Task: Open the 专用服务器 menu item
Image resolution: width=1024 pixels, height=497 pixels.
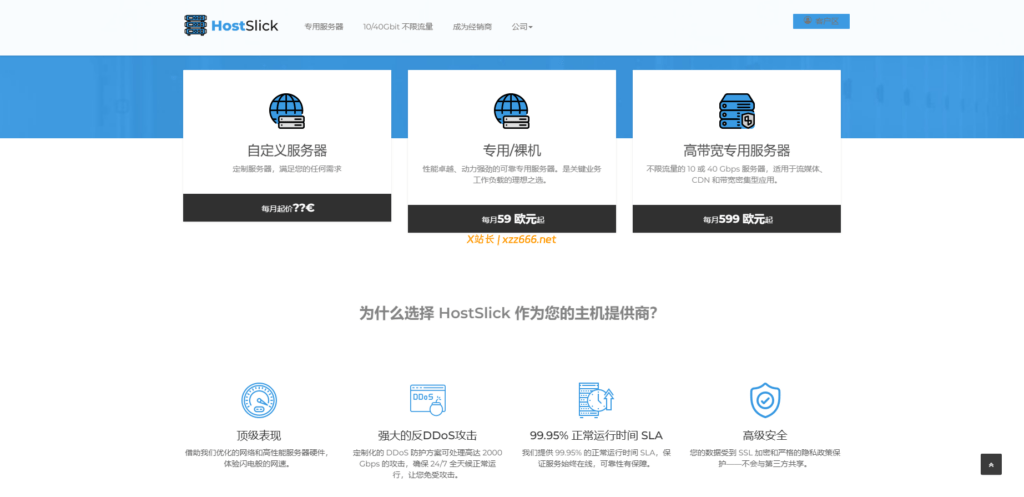Action: 323,27
